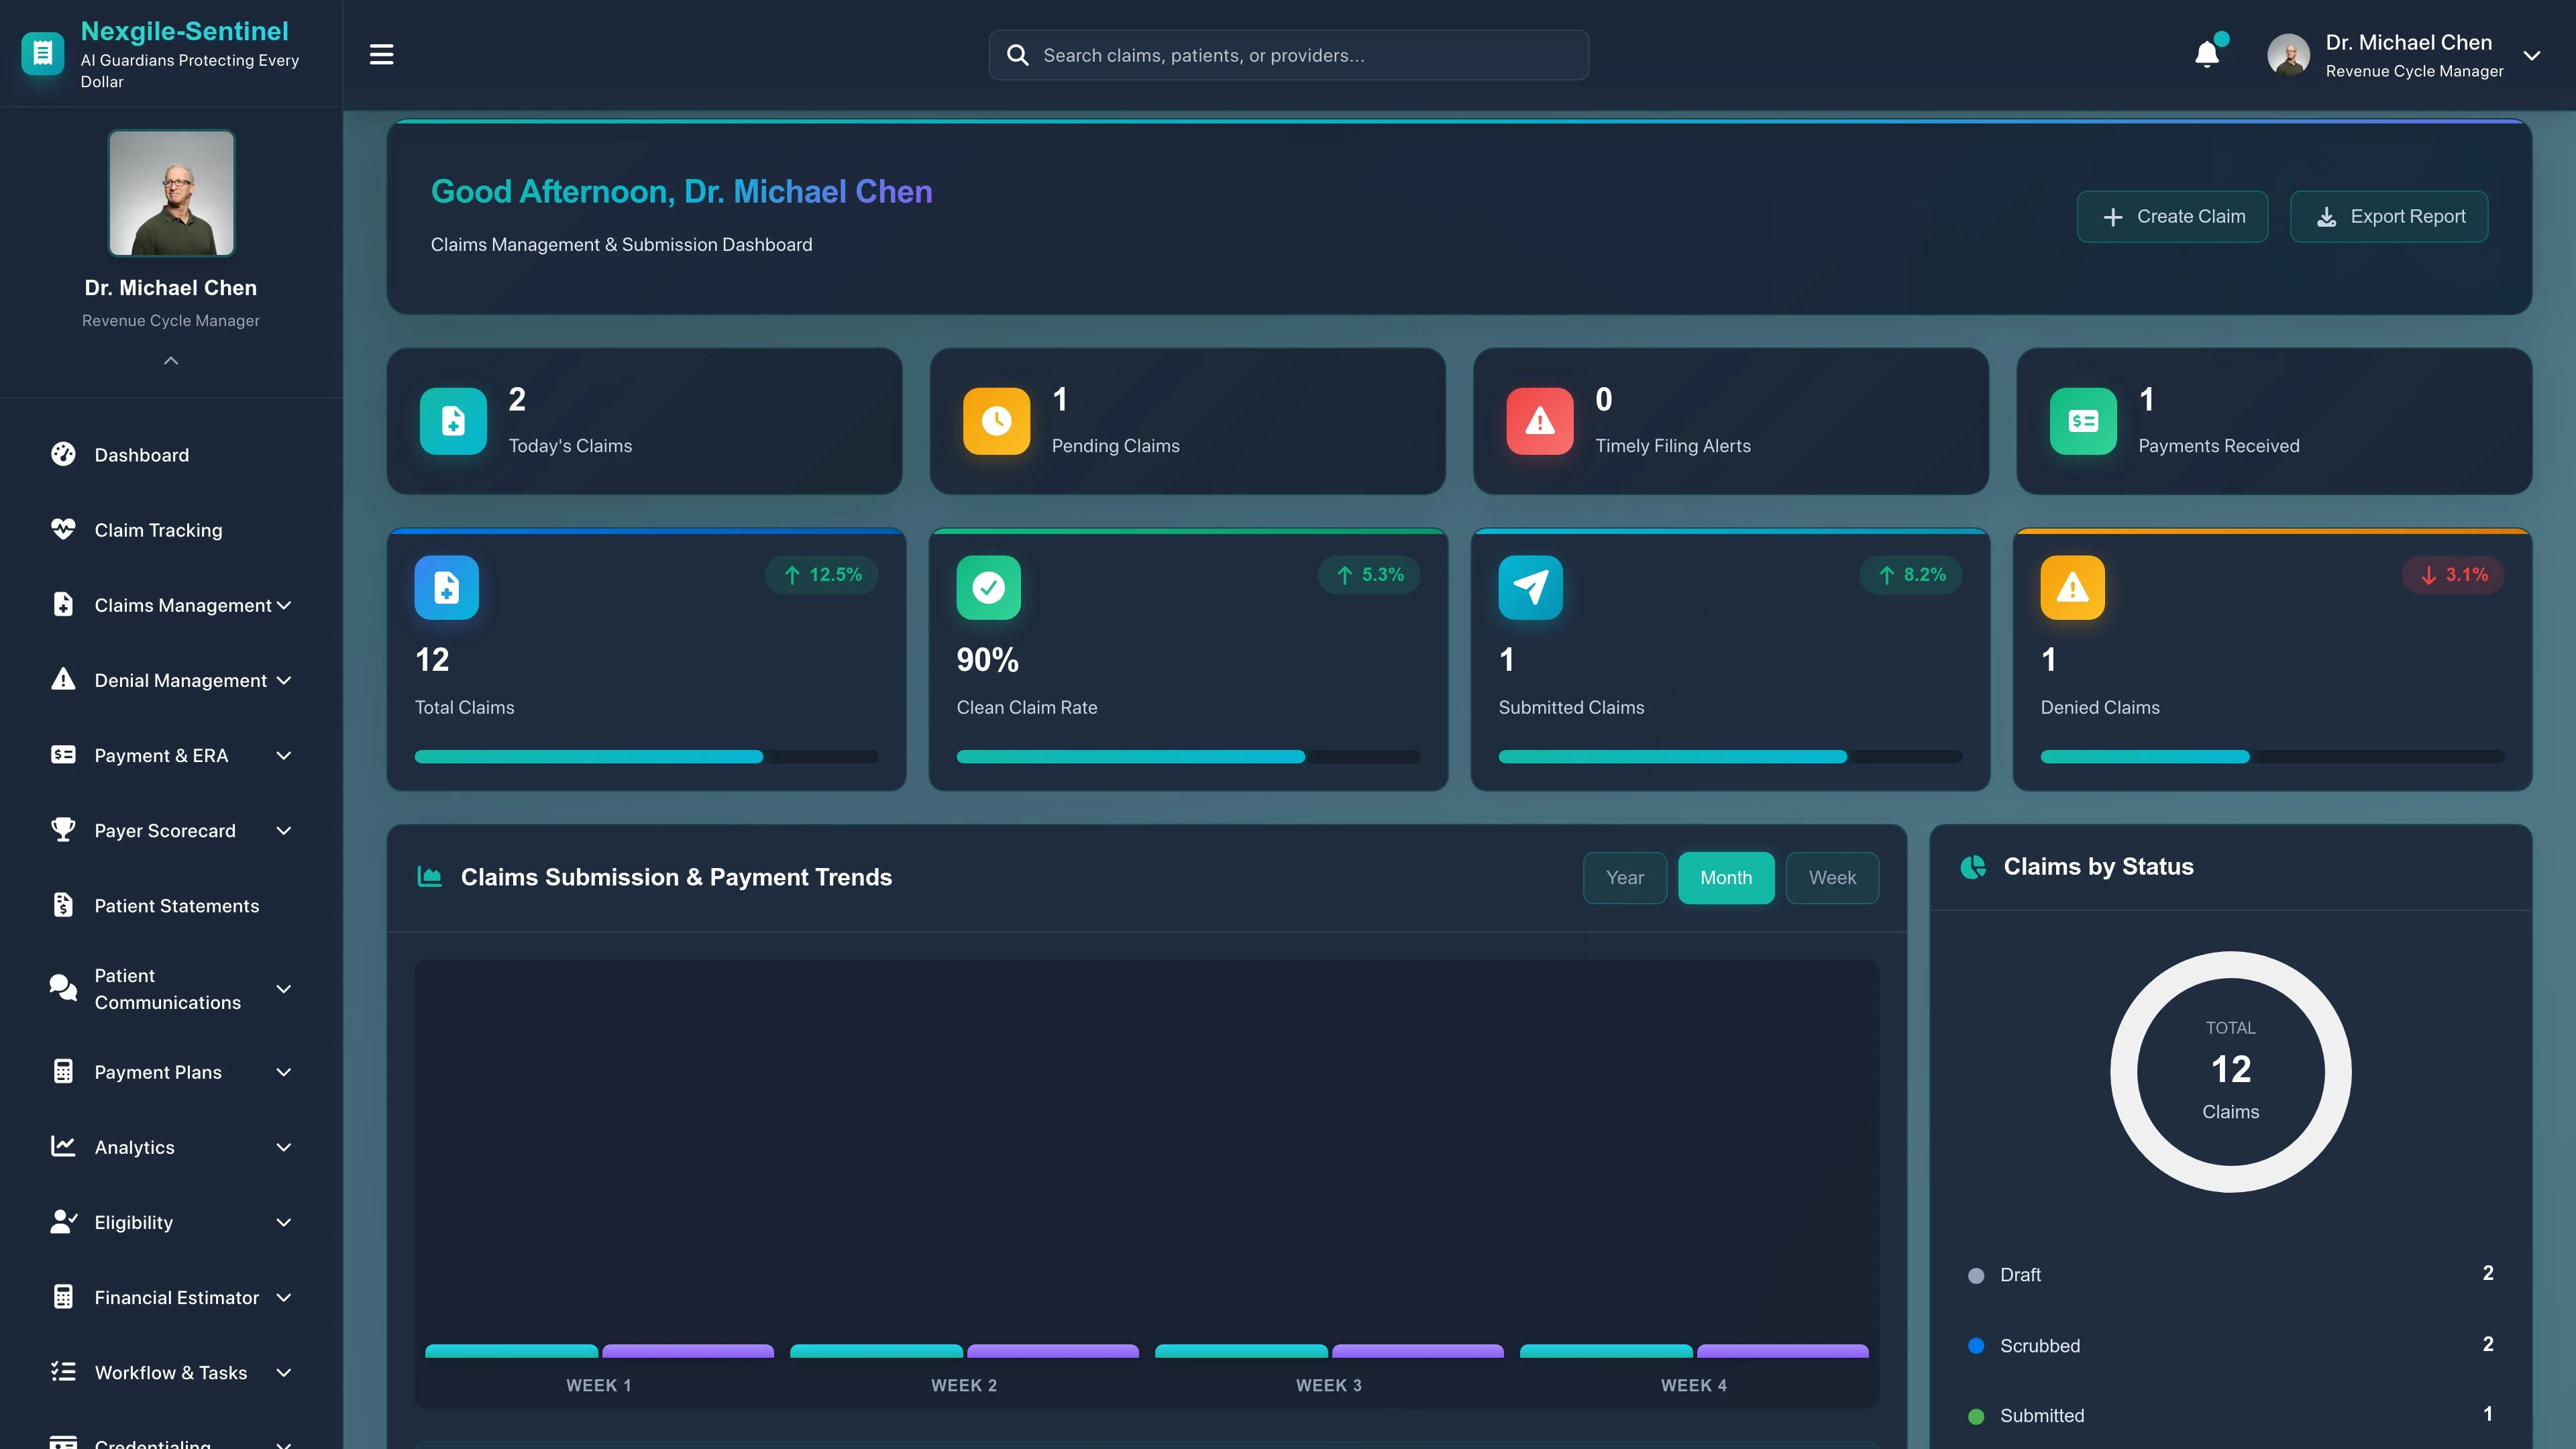Image resolution: width=2576 pixels, height=1449 pixels.
Task: Click the Export Report button
Action: click(x=2389, y=216)
